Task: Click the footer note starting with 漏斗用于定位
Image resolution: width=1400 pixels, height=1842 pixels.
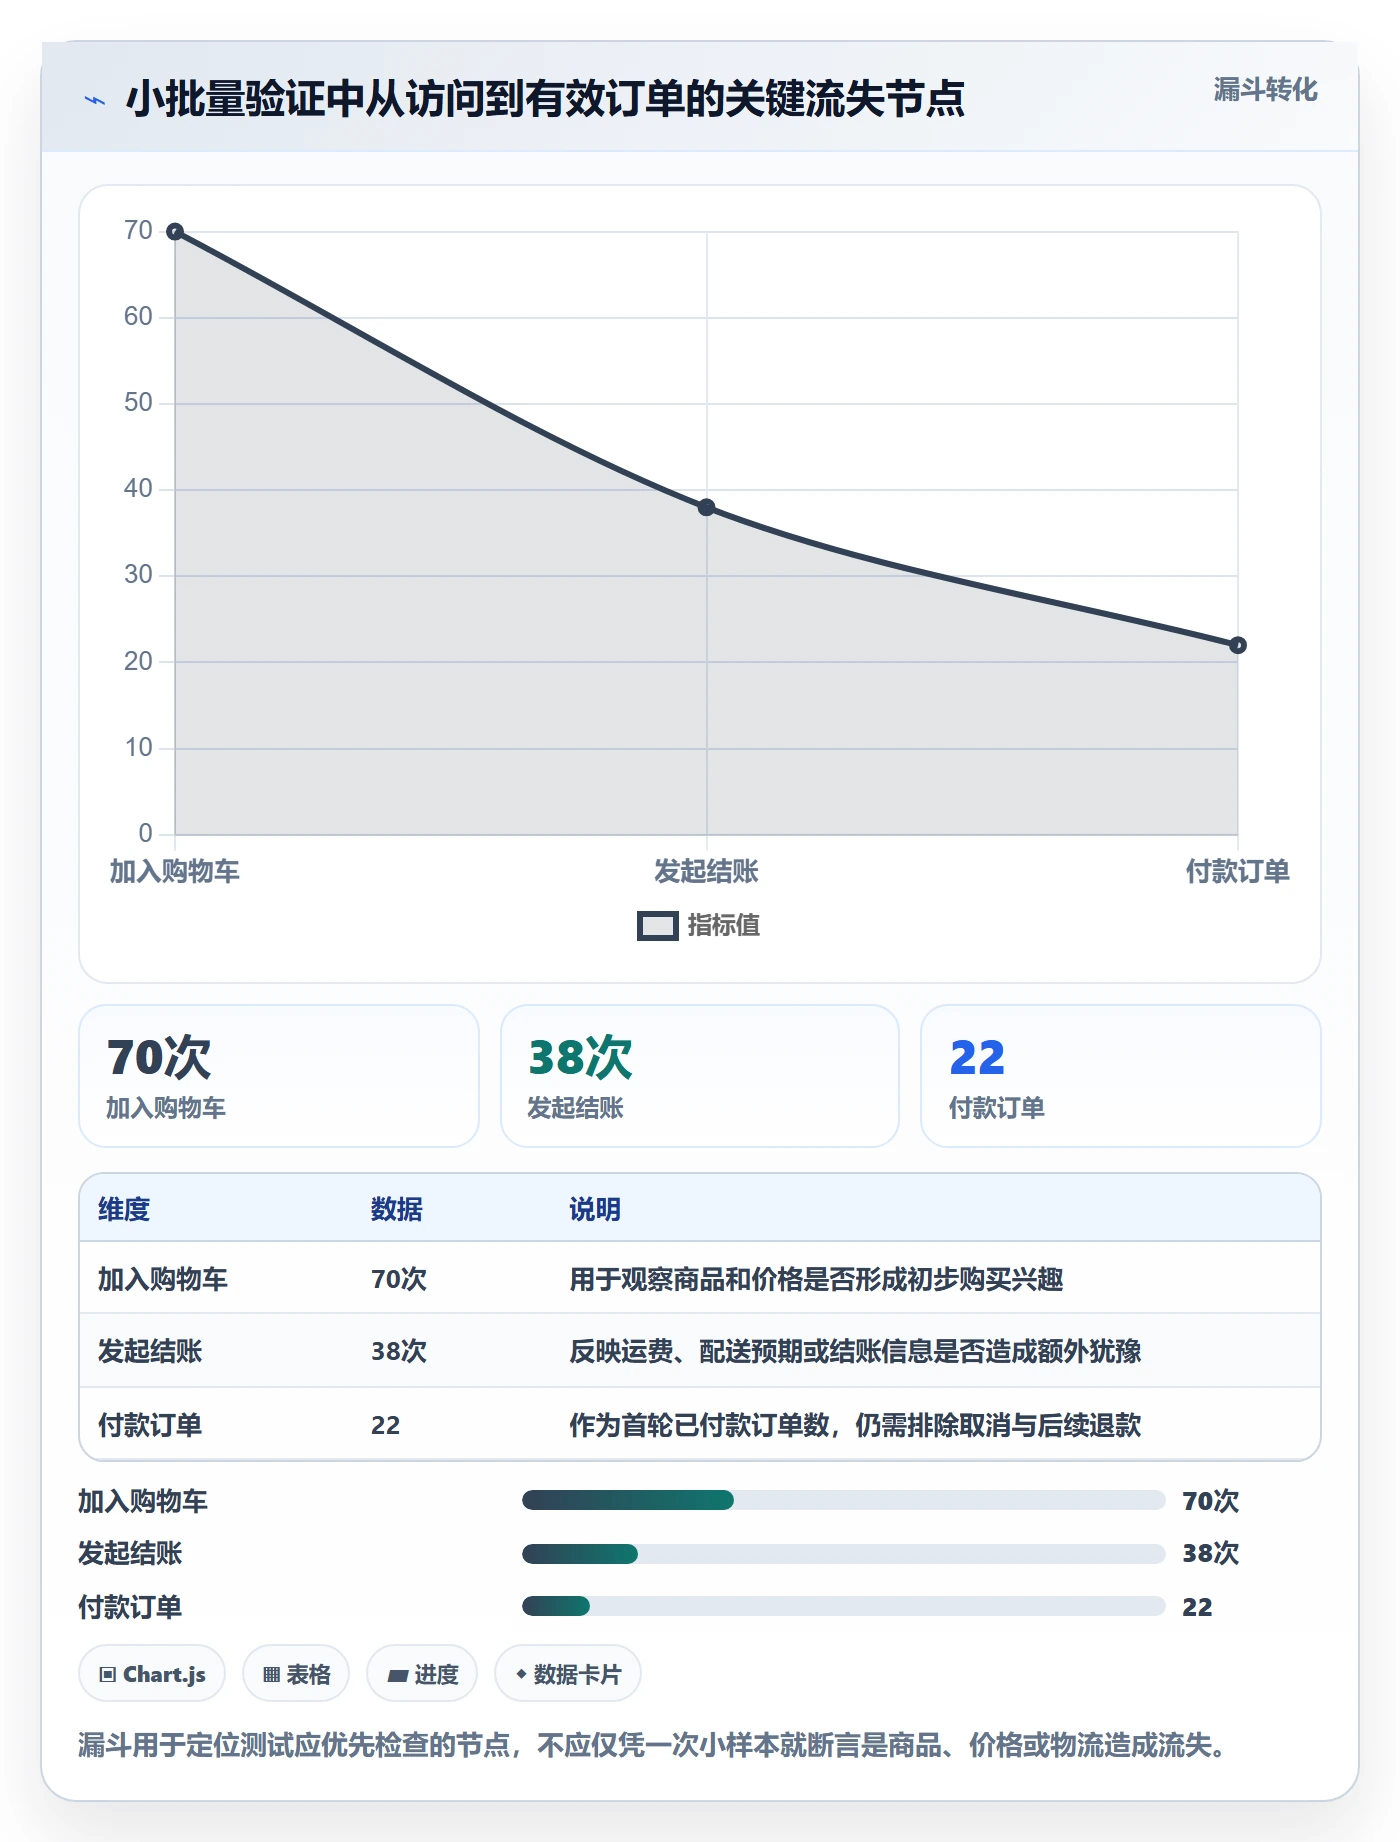Action: click(x=652, y=1745)
